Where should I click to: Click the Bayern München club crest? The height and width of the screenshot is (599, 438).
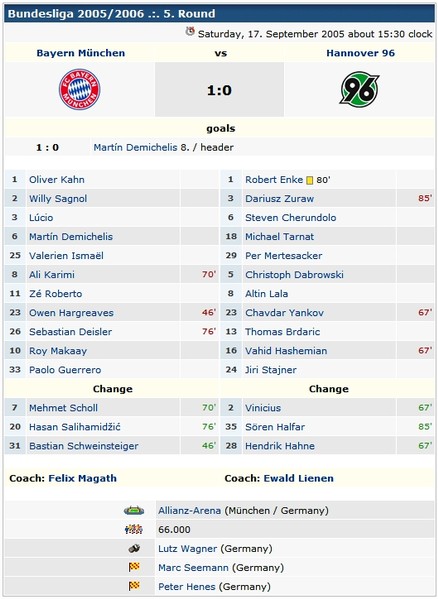click(79, 89)
